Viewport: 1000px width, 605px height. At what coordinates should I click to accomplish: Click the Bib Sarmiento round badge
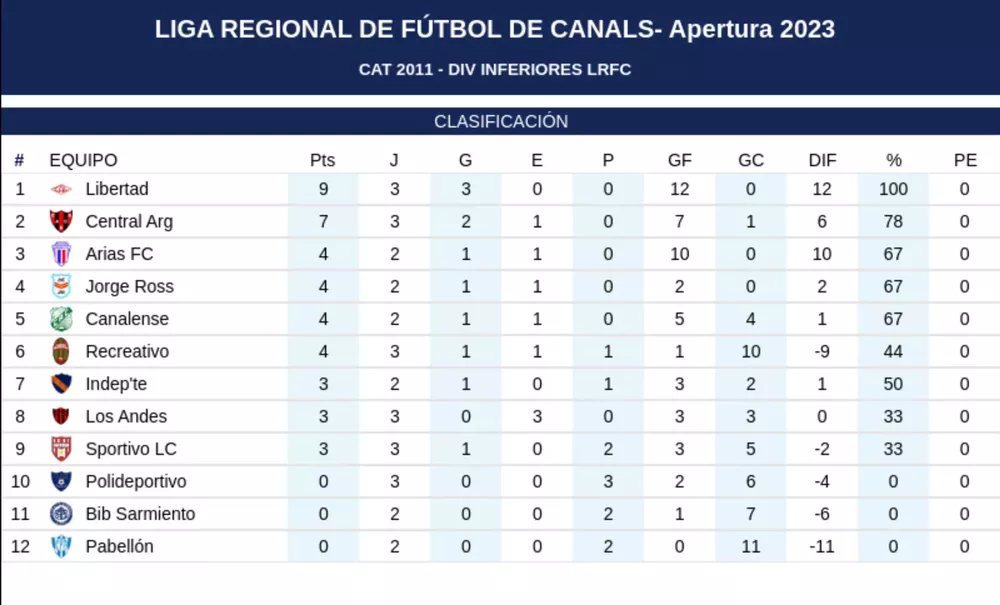[62, 514]
